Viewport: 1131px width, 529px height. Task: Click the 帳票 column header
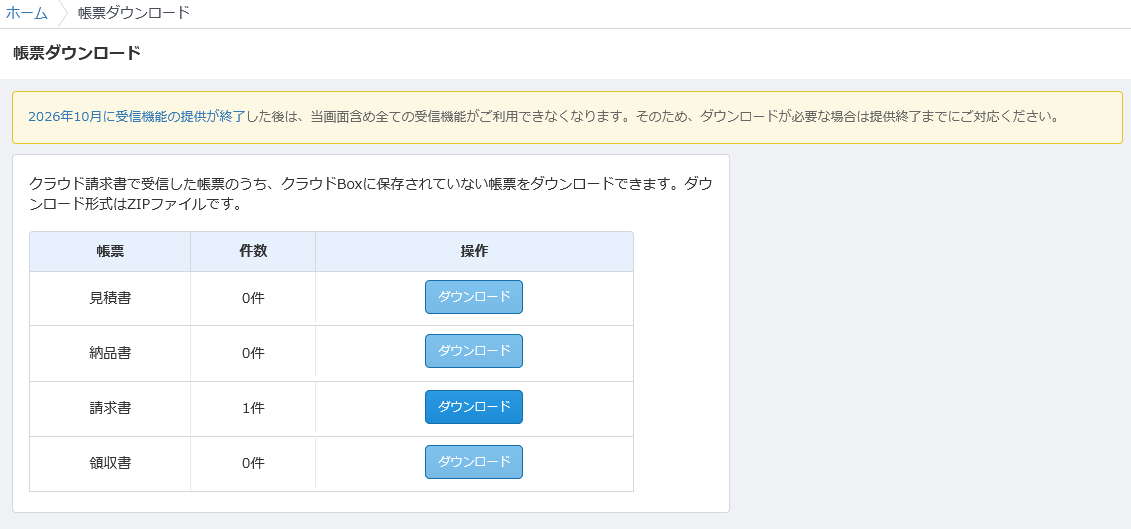(x=110, y=252)
